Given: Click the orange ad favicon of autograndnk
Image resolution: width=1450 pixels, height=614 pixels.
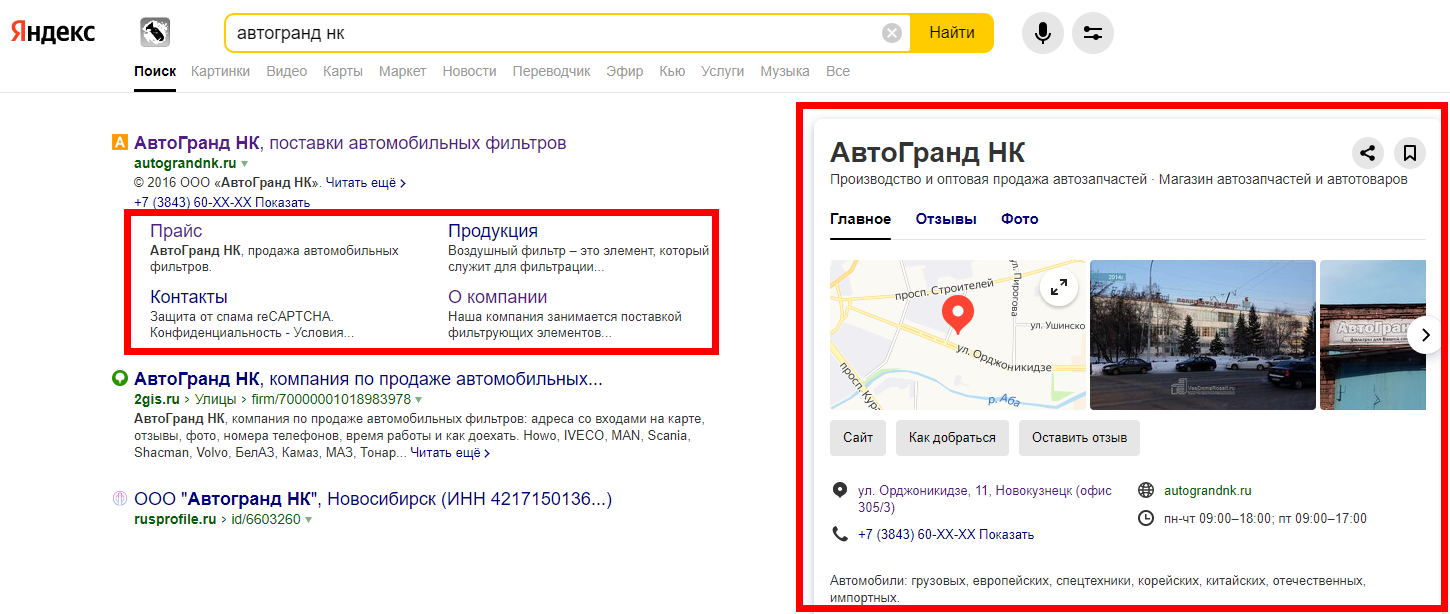Looking at the screenshot, I should click(x=119, y=142).
